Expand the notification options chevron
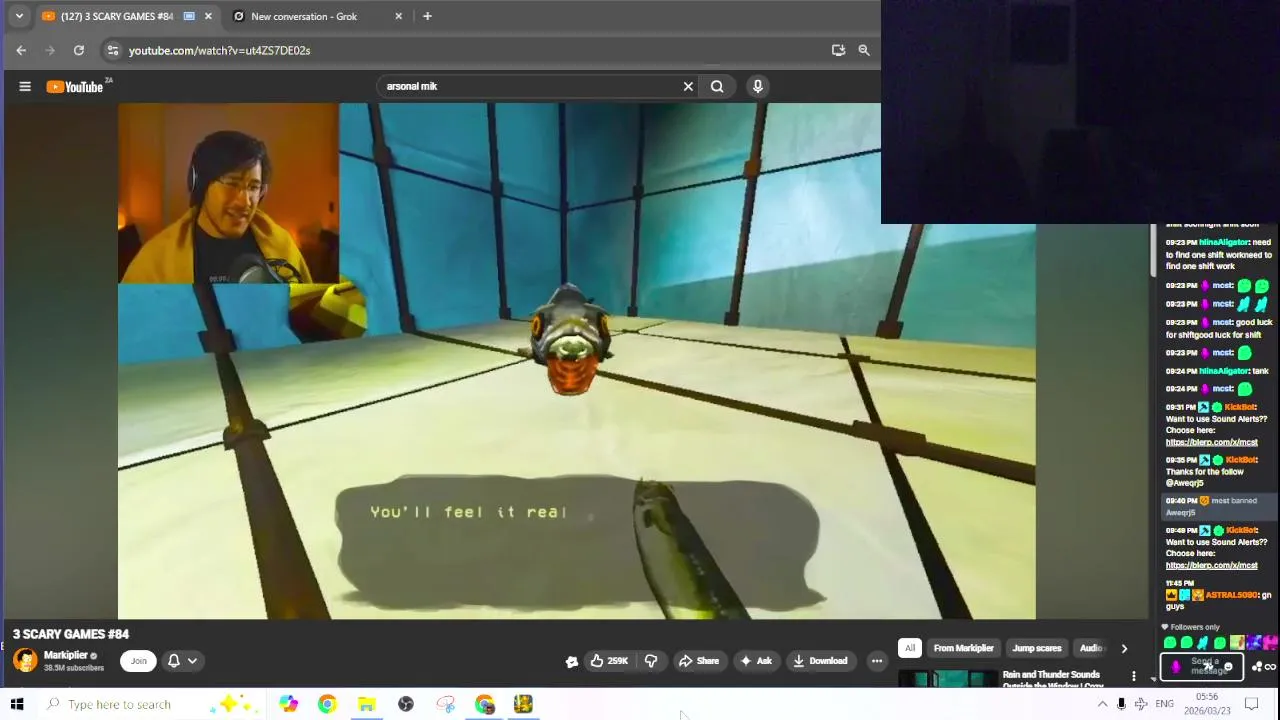Viewport: 1280px width, 720px height. [192, 661]
